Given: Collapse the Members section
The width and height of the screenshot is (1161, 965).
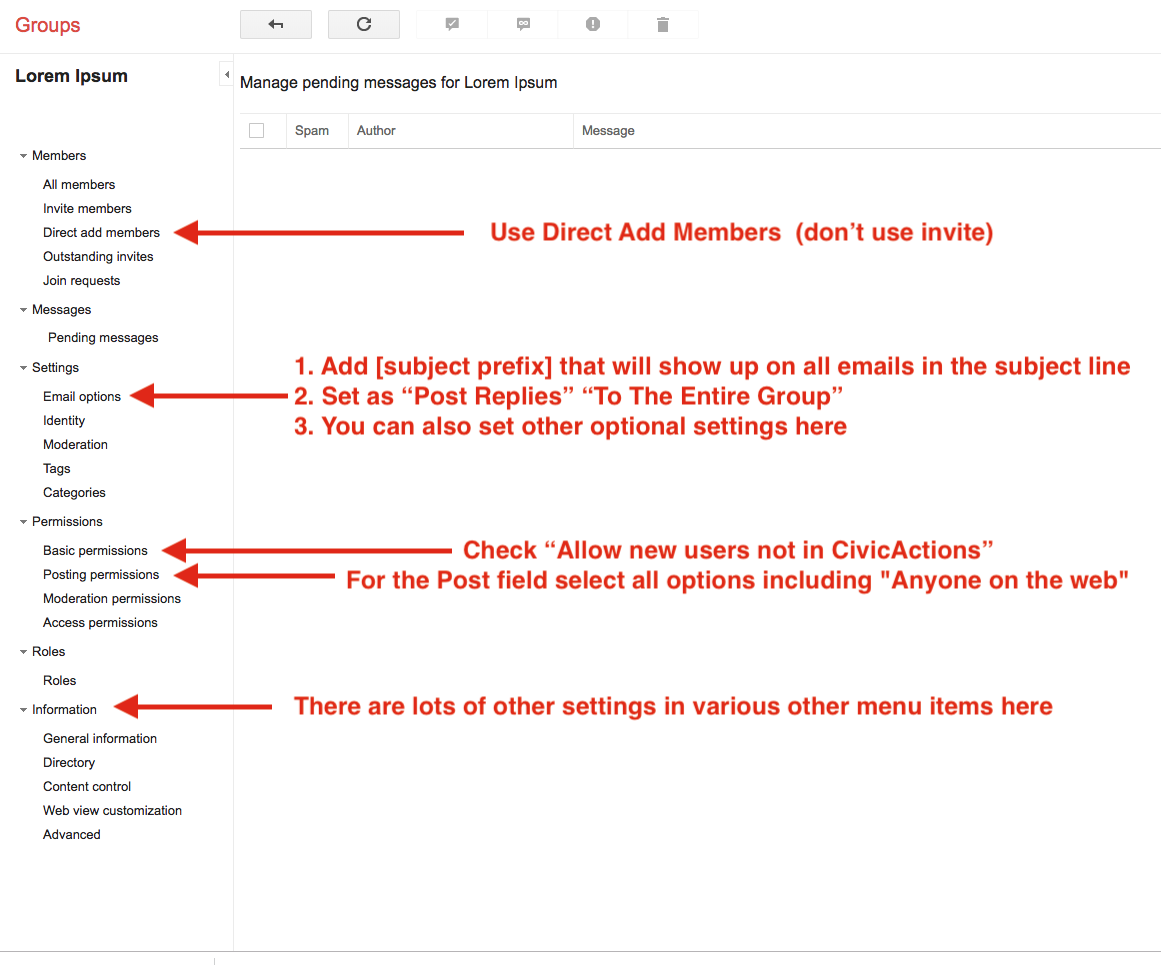Looking at the screenshot, I should click(24, 156).
